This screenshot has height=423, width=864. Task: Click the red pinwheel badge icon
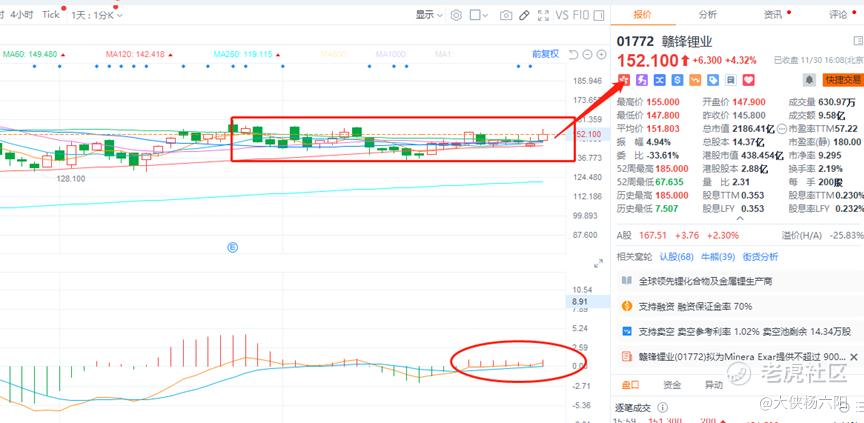click(624, 80)
